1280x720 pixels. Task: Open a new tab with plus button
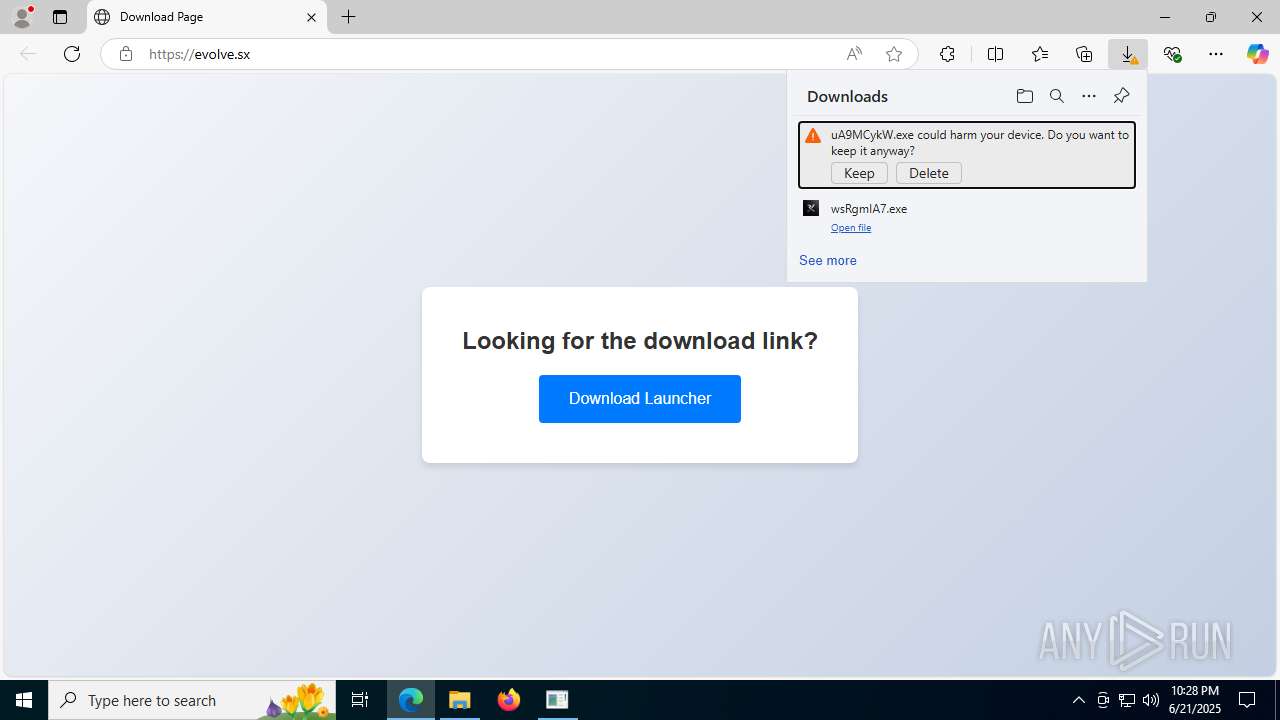click(x=348, y=17)
